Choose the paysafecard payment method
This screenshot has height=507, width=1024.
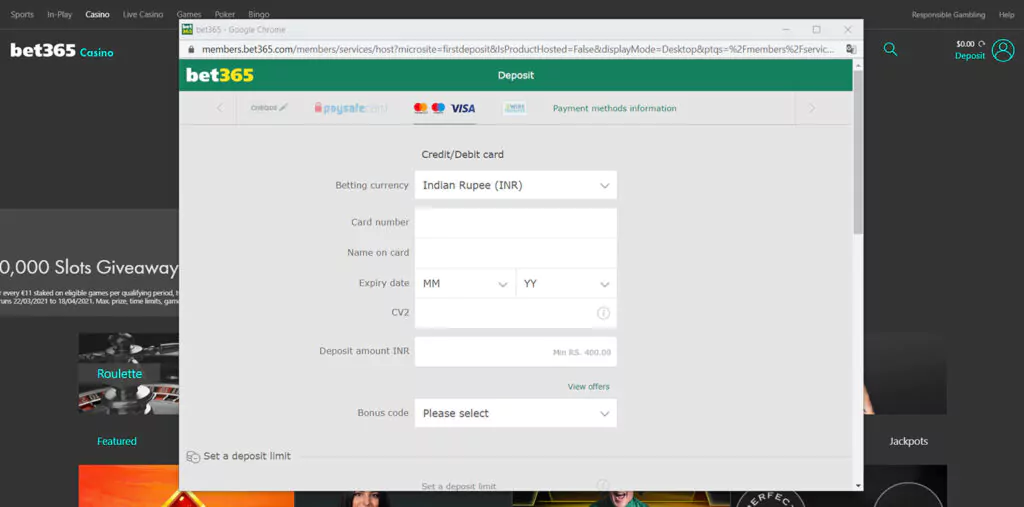pos(351,108)
